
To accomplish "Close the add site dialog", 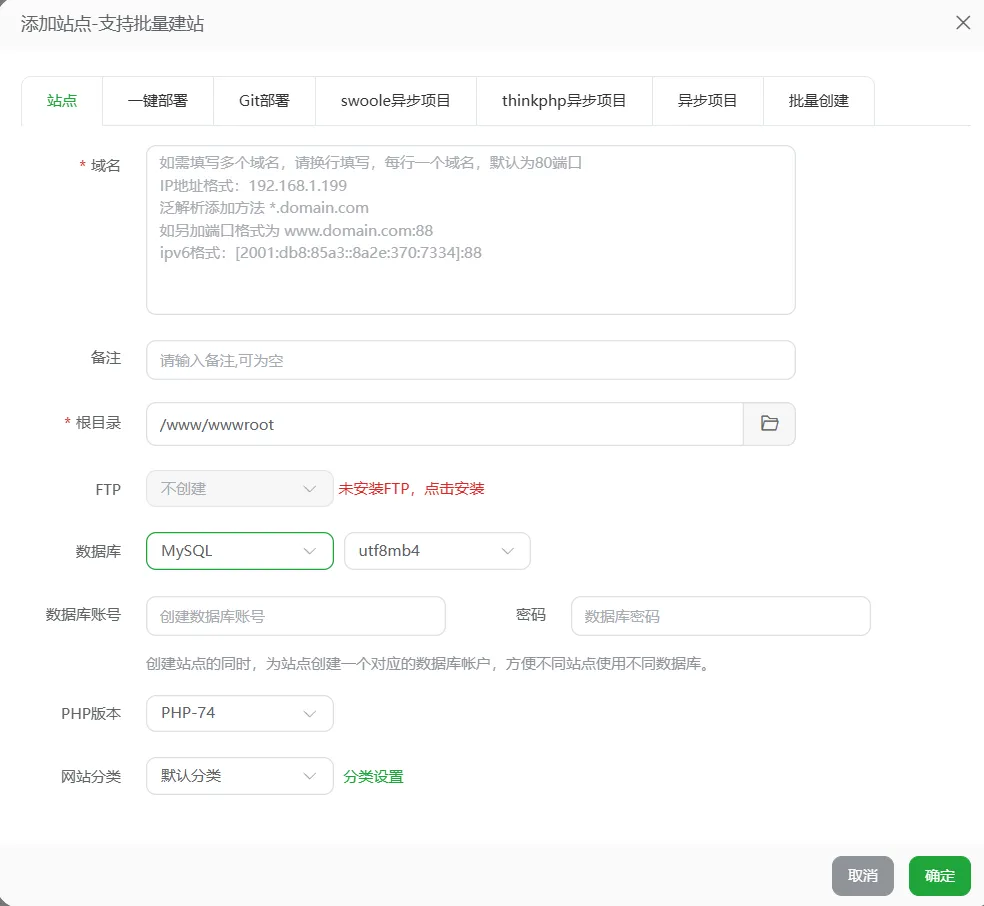I will 963,23.
